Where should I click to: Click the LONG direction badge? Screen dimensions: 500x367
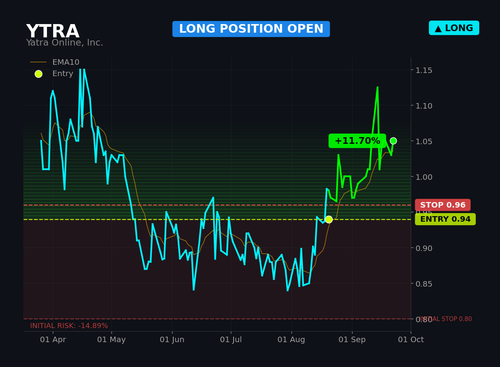(x=454, y=28)
